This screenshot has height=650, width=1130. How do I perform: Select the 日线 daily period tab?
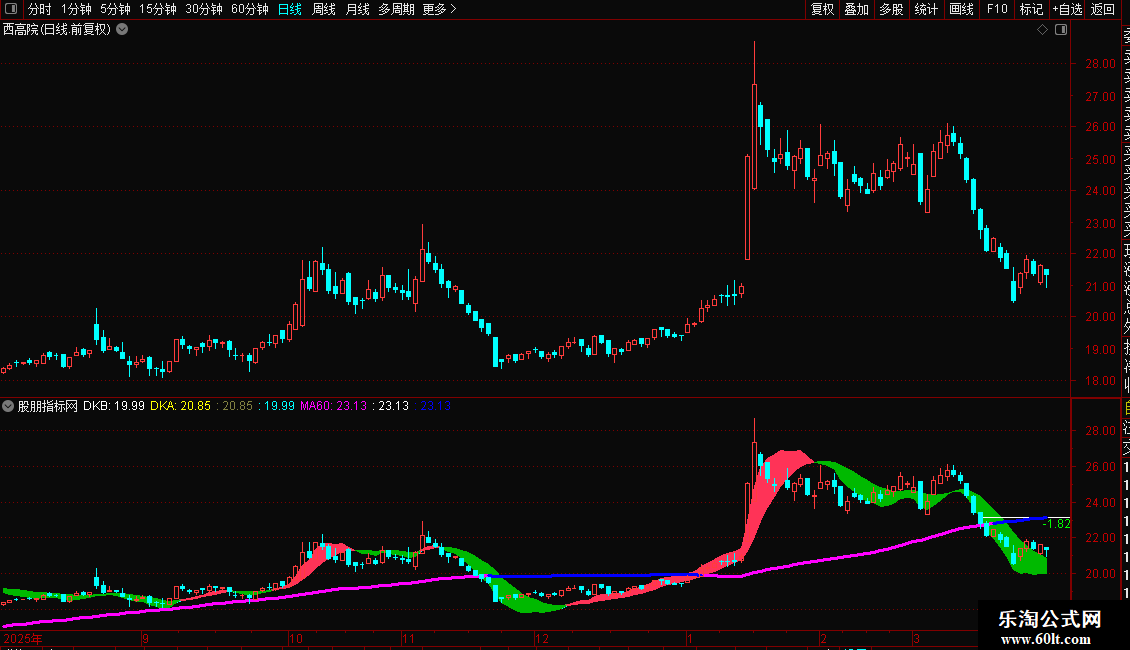click(290, 9)
